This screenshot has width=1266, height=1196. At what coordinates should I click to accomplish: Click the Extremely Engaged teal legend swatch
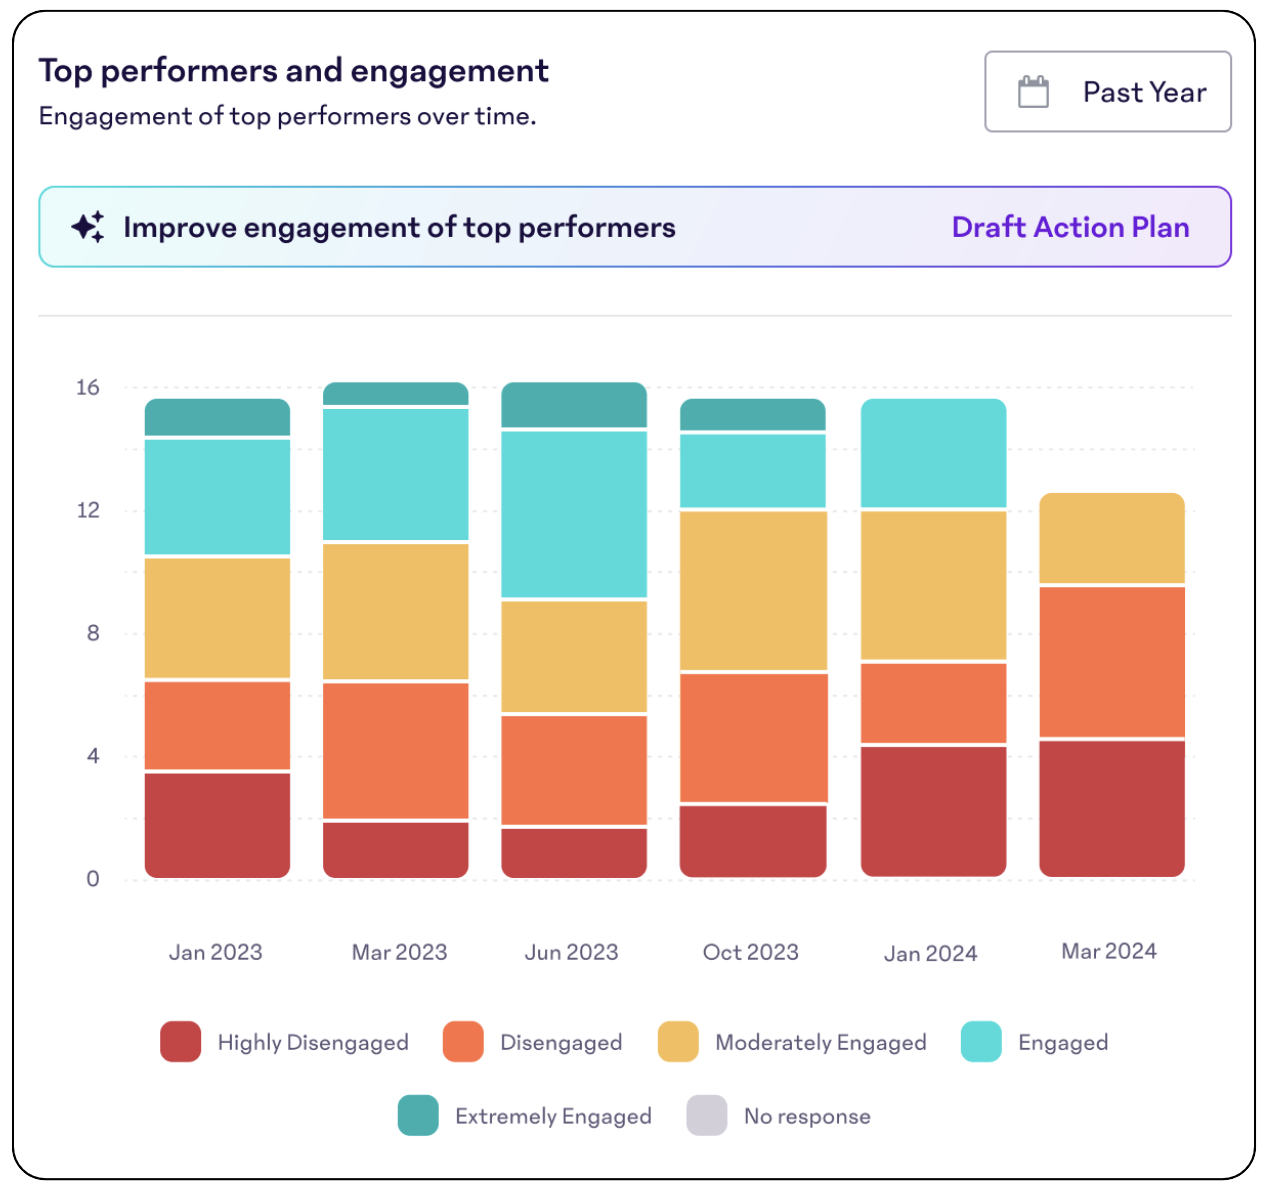point(418,1116)
